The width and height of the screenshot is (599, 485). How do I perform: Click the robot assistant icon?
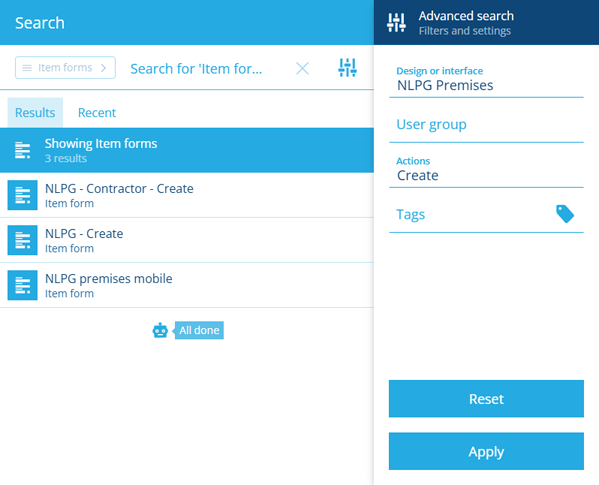(x=160, y=330)
